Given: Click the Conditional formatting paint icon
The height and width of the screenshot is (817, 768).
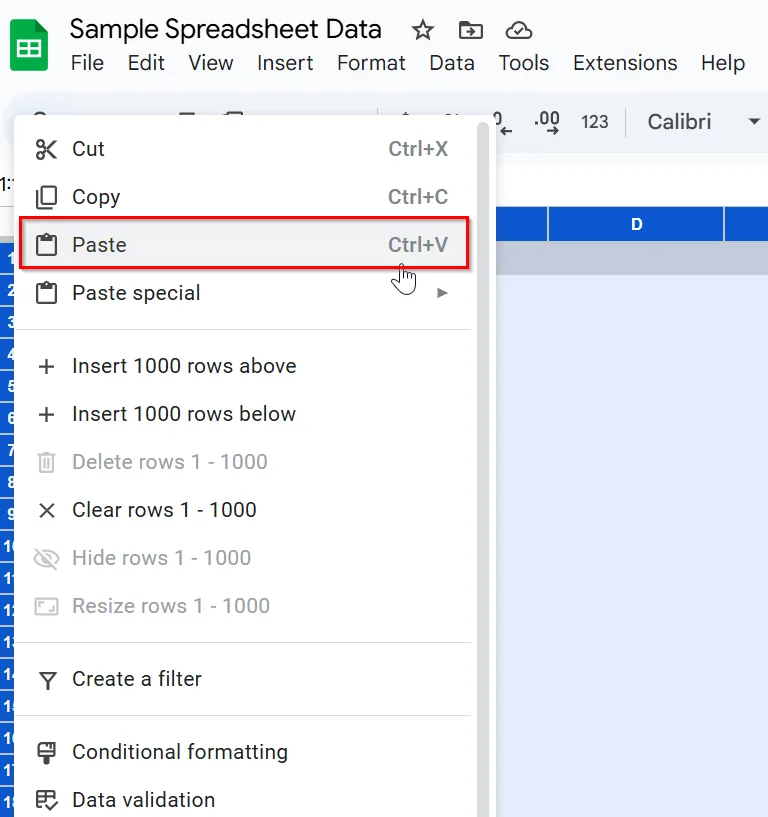Looking at the screenshot, I should click(46, 753).
